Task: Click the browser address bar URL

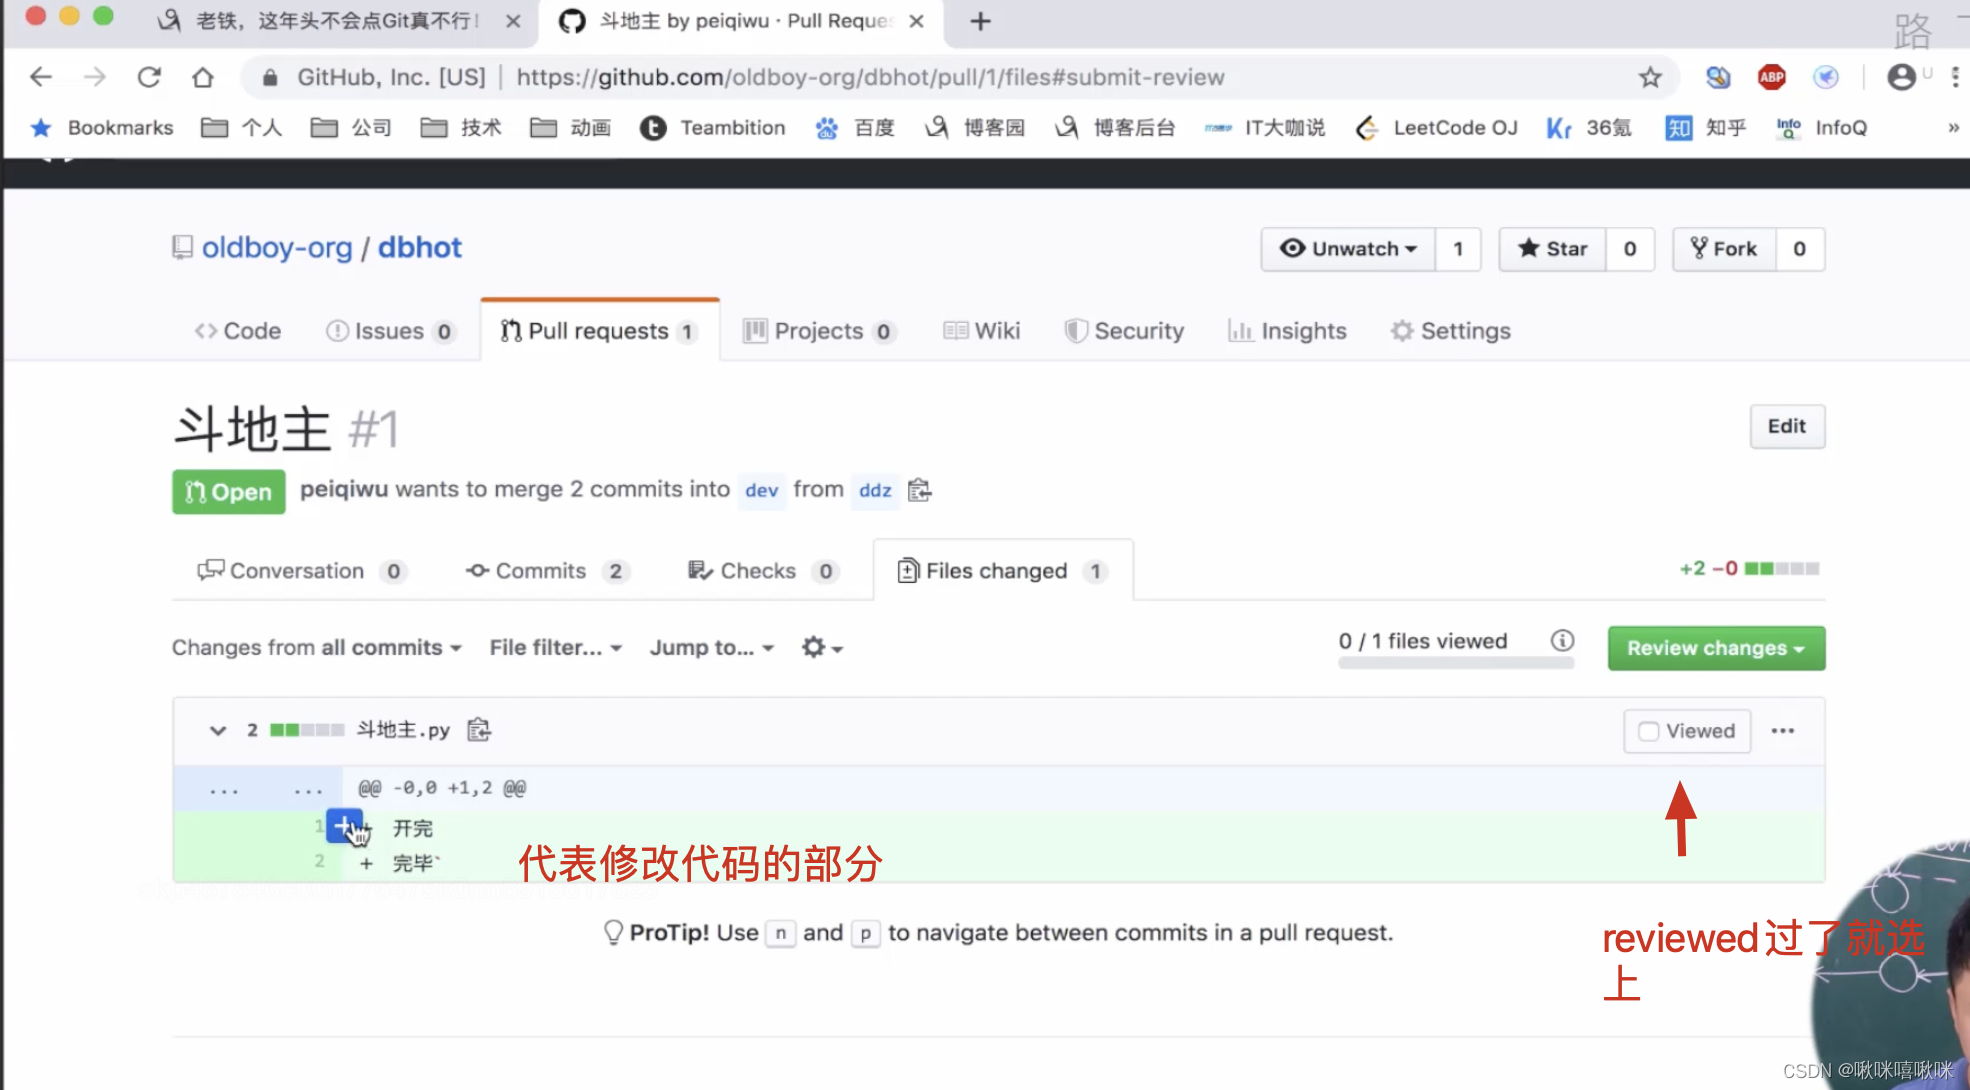Action: tap(870, 77)
